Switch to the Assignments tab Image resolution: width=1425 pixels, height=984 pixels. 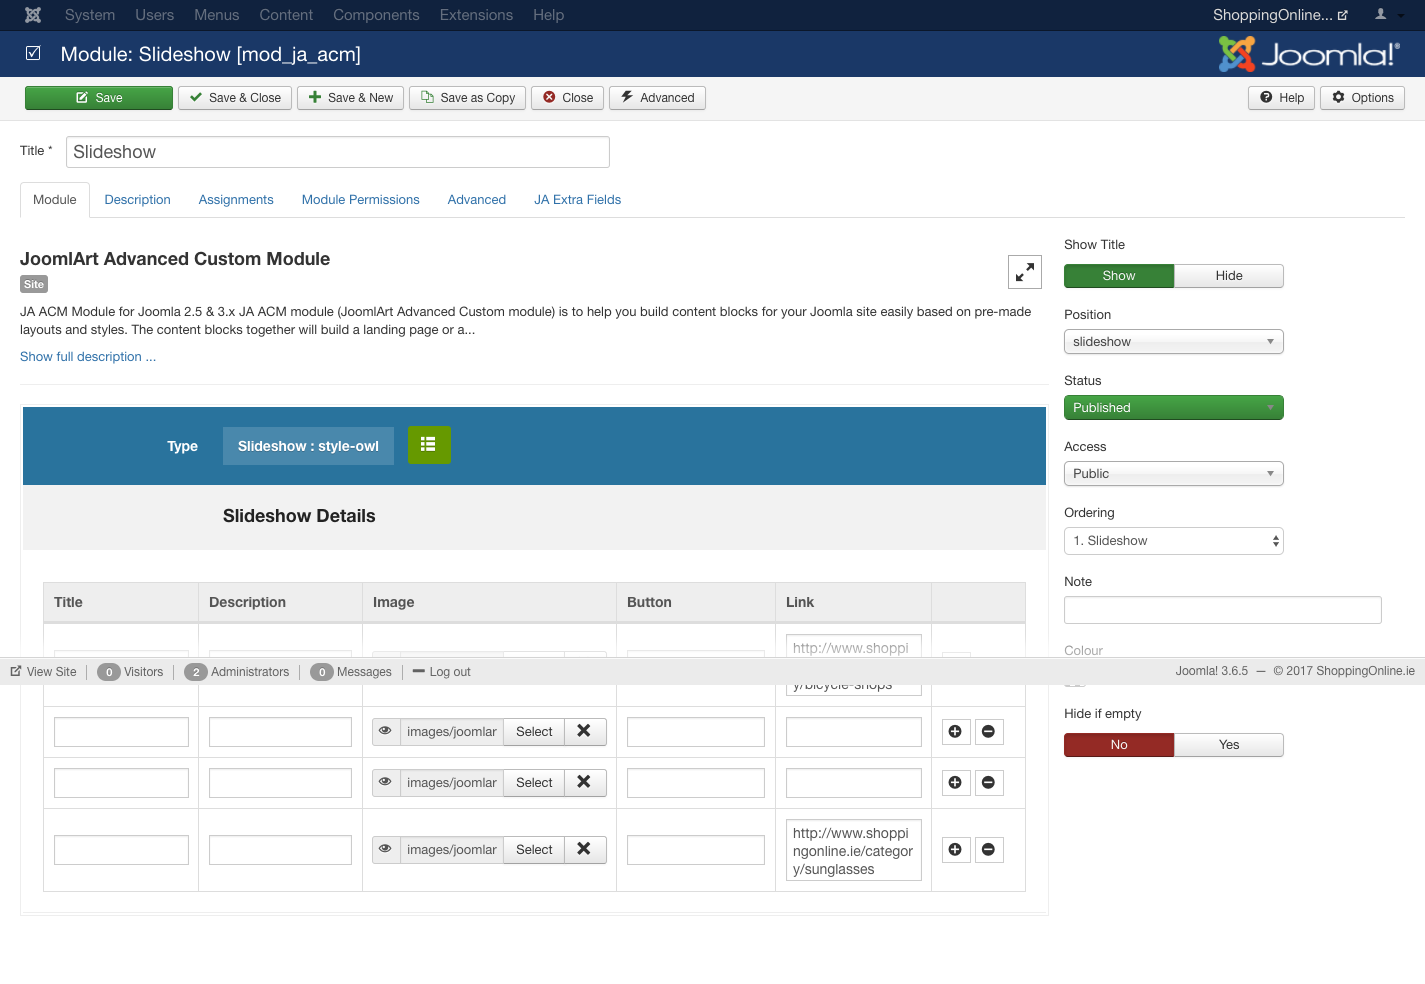236,200
